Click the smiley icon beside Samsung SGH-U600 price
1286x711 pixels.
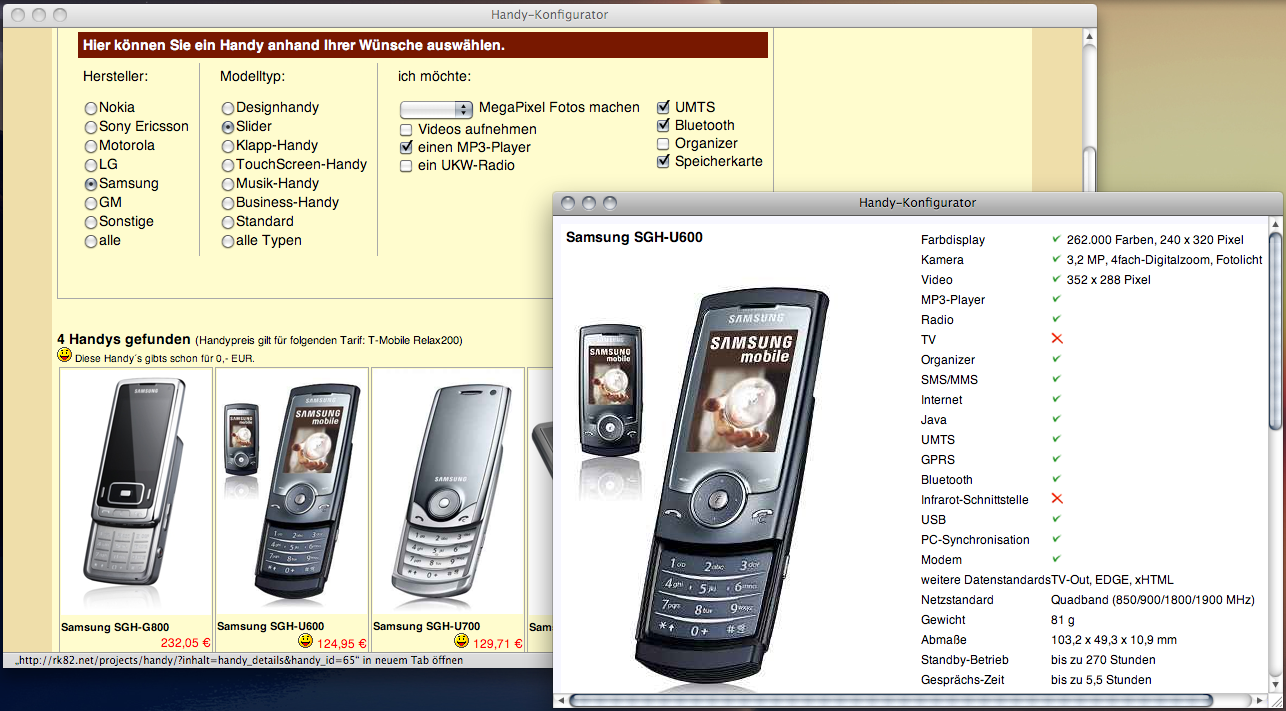[306, 641]
